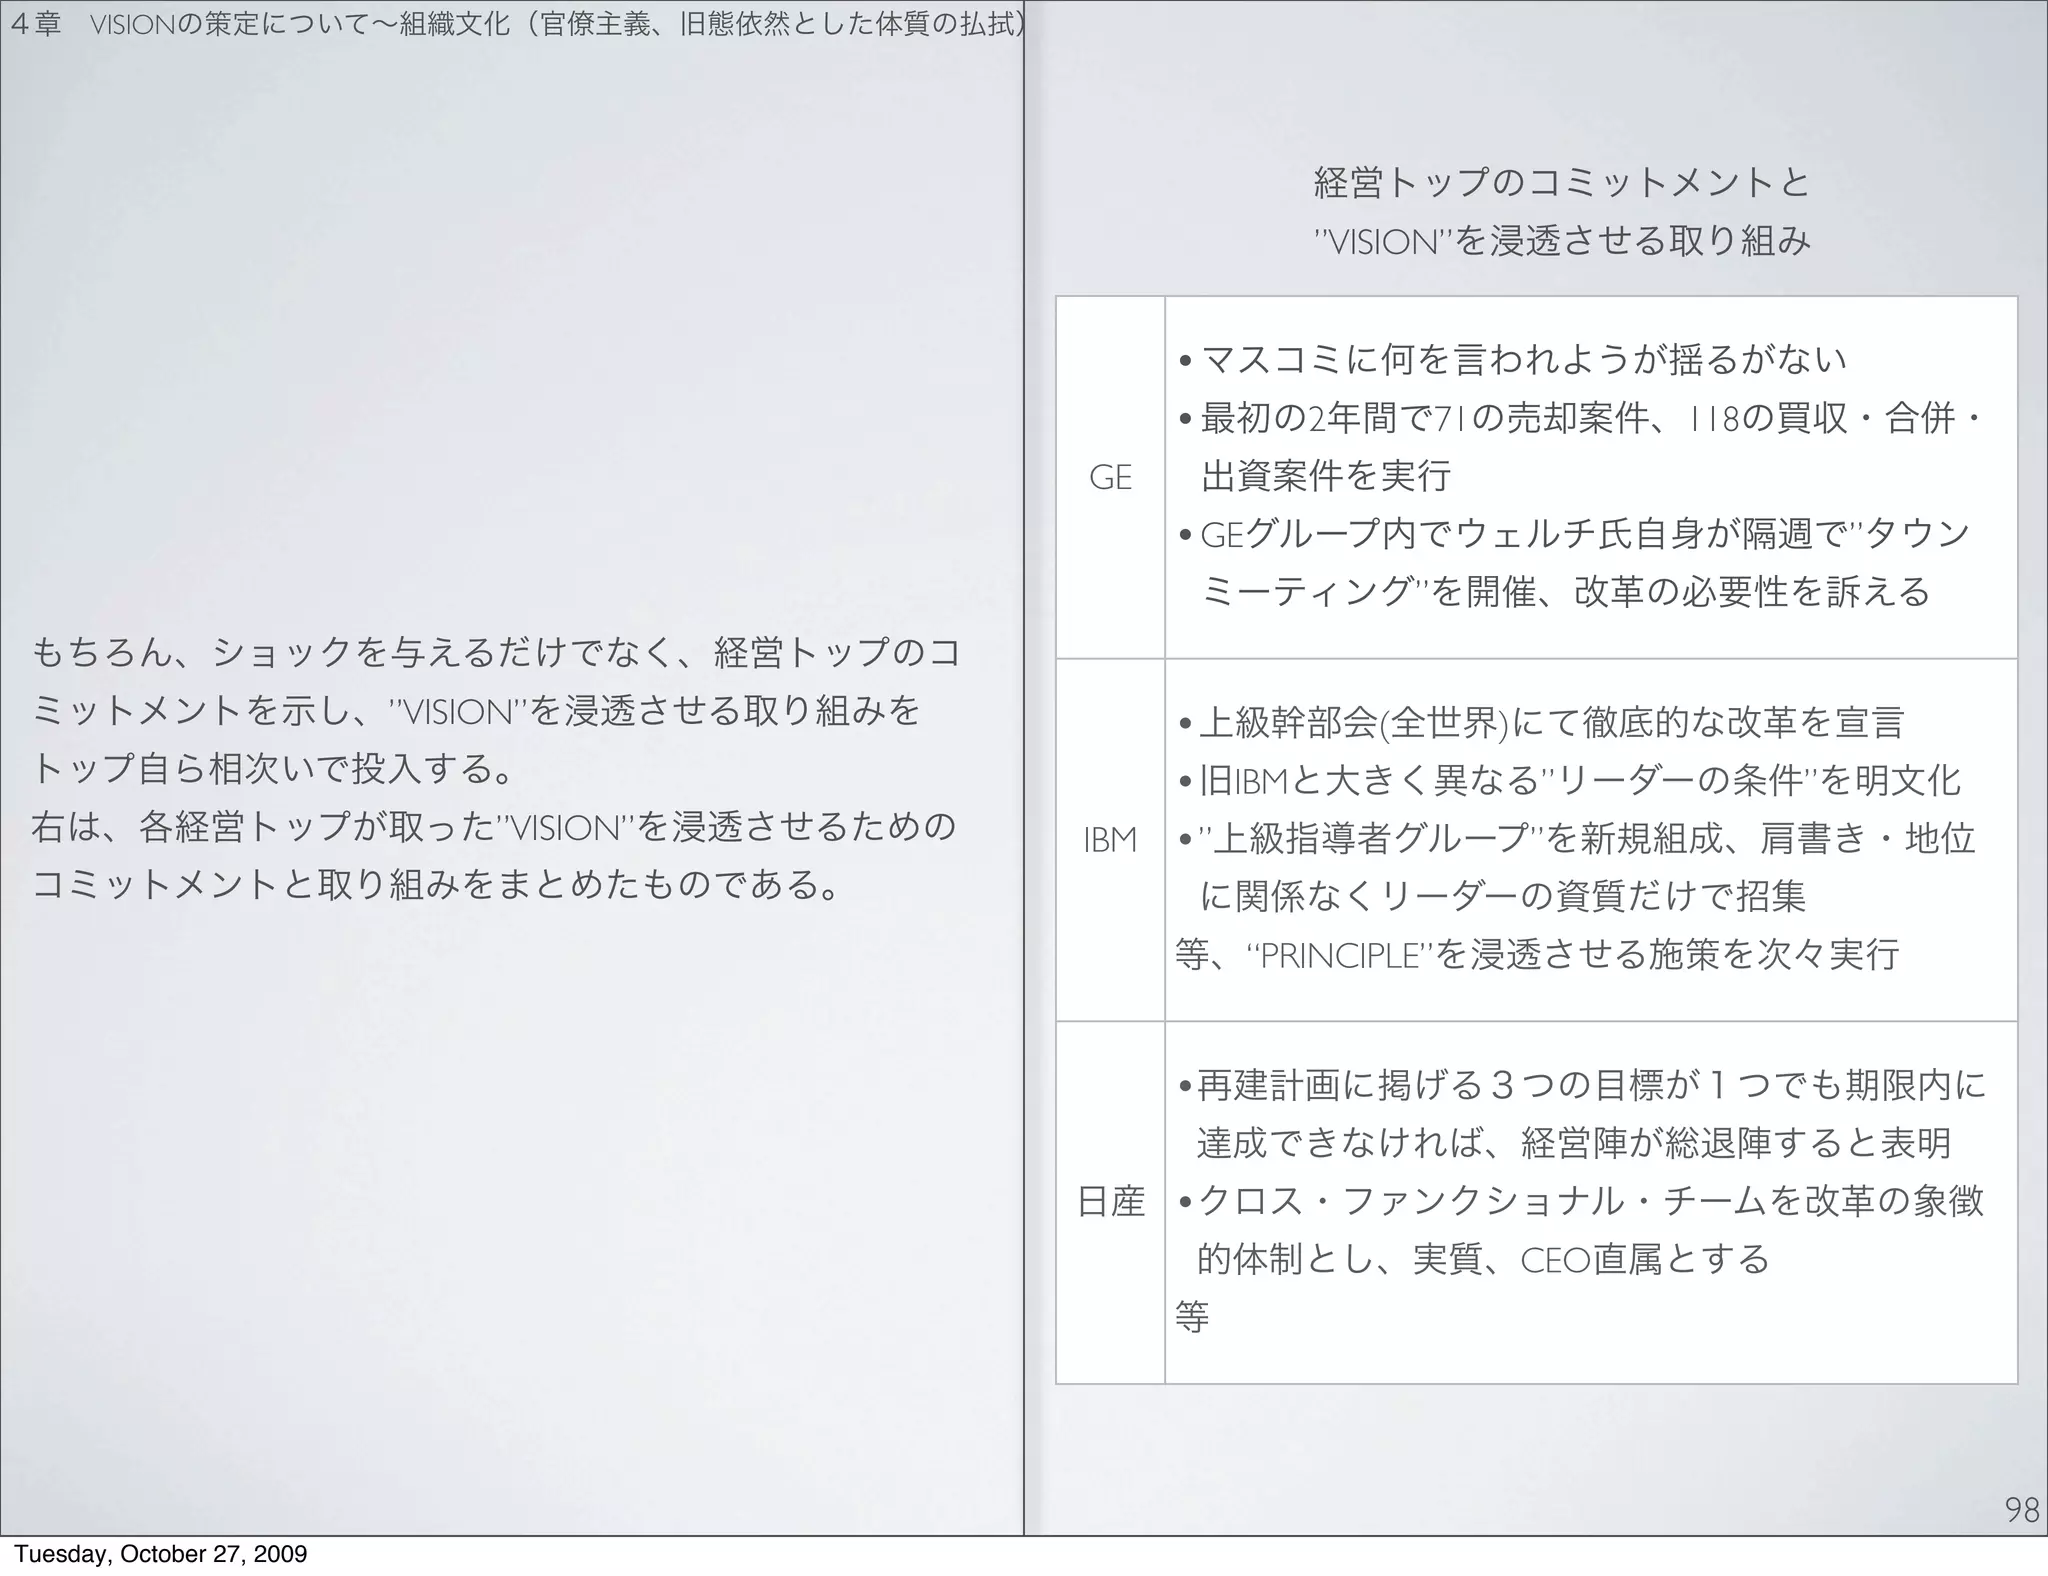Click the chapter 4 VISION header title

coord(515,24)
